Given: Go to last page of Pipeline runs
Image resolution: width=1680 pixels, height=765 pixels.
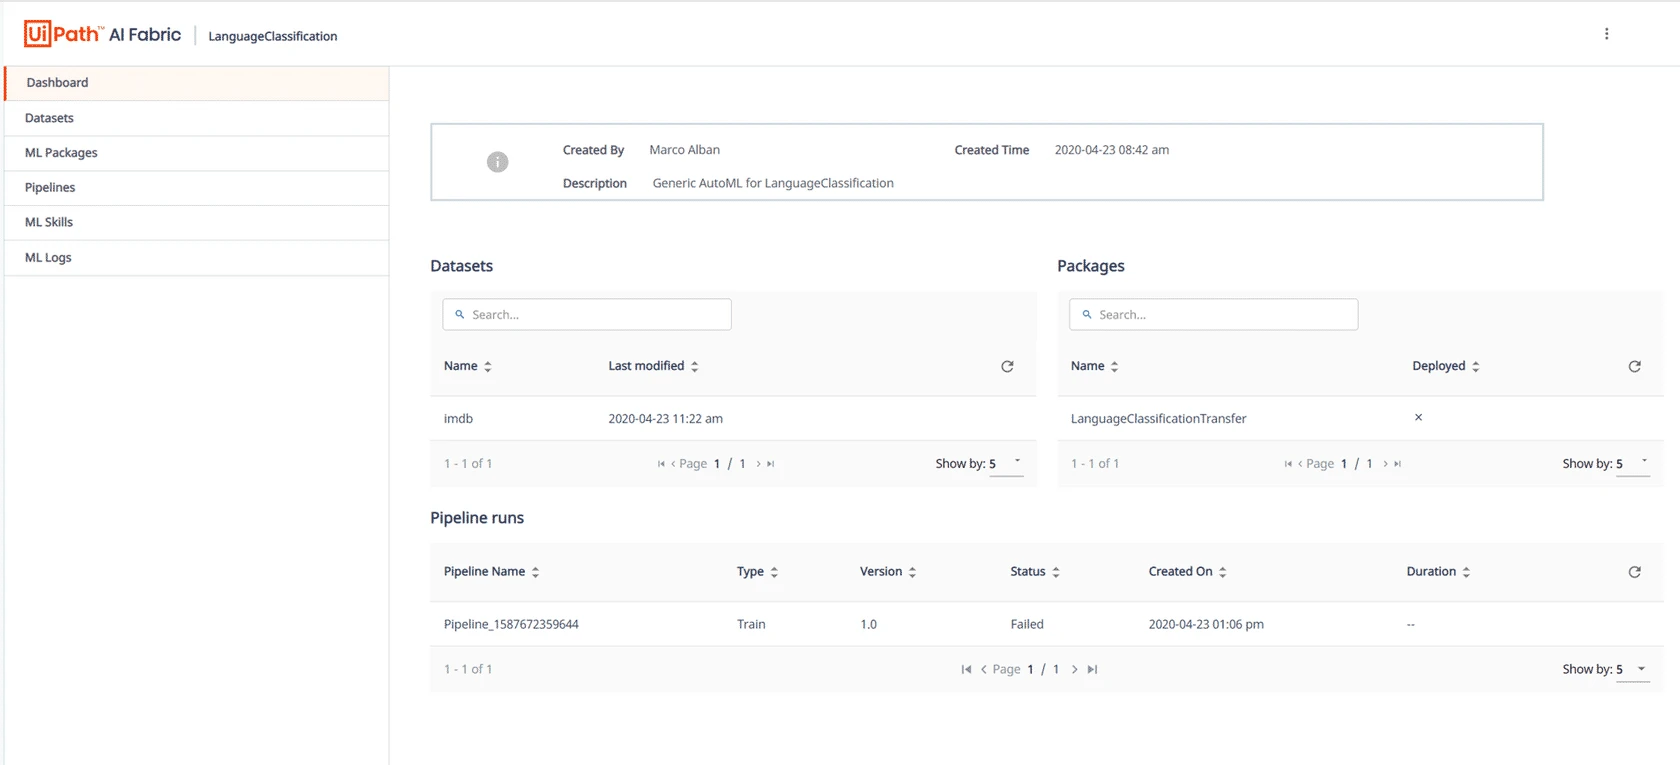Looking at the screenshot, I should [1092, 669].
